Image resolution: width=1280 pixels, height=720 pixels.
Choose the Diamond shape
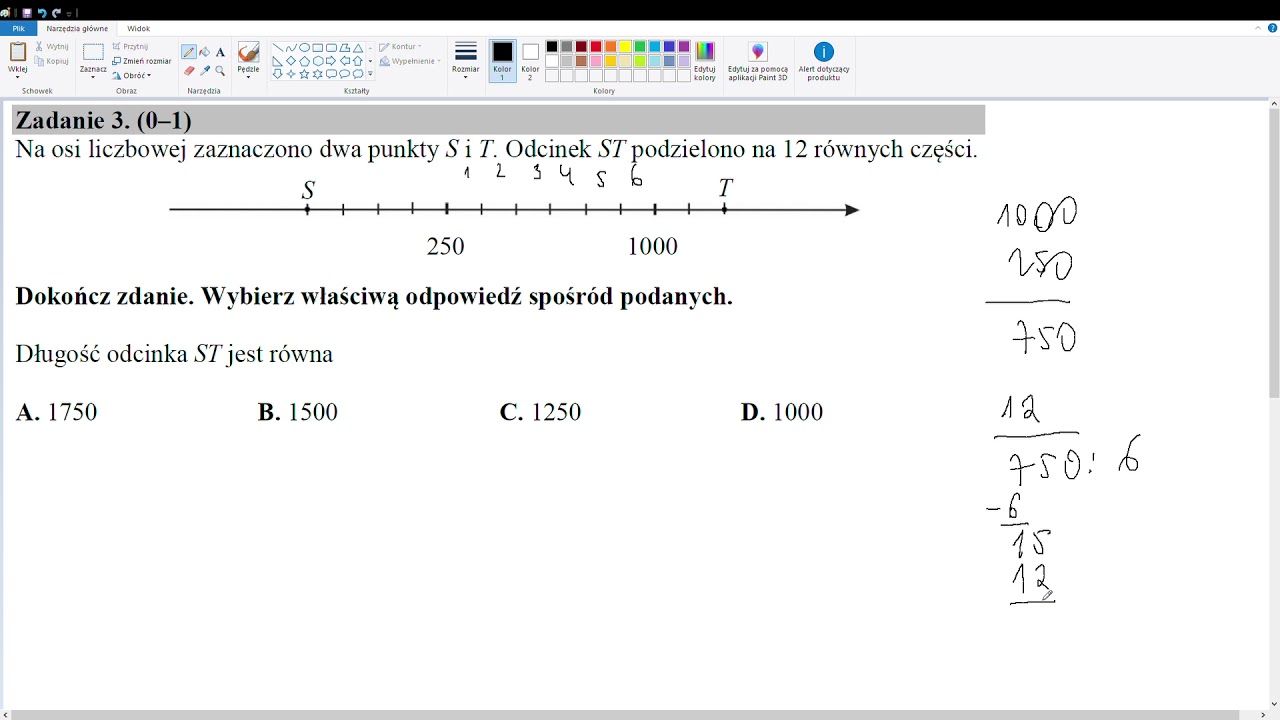(x=291, y=61)
